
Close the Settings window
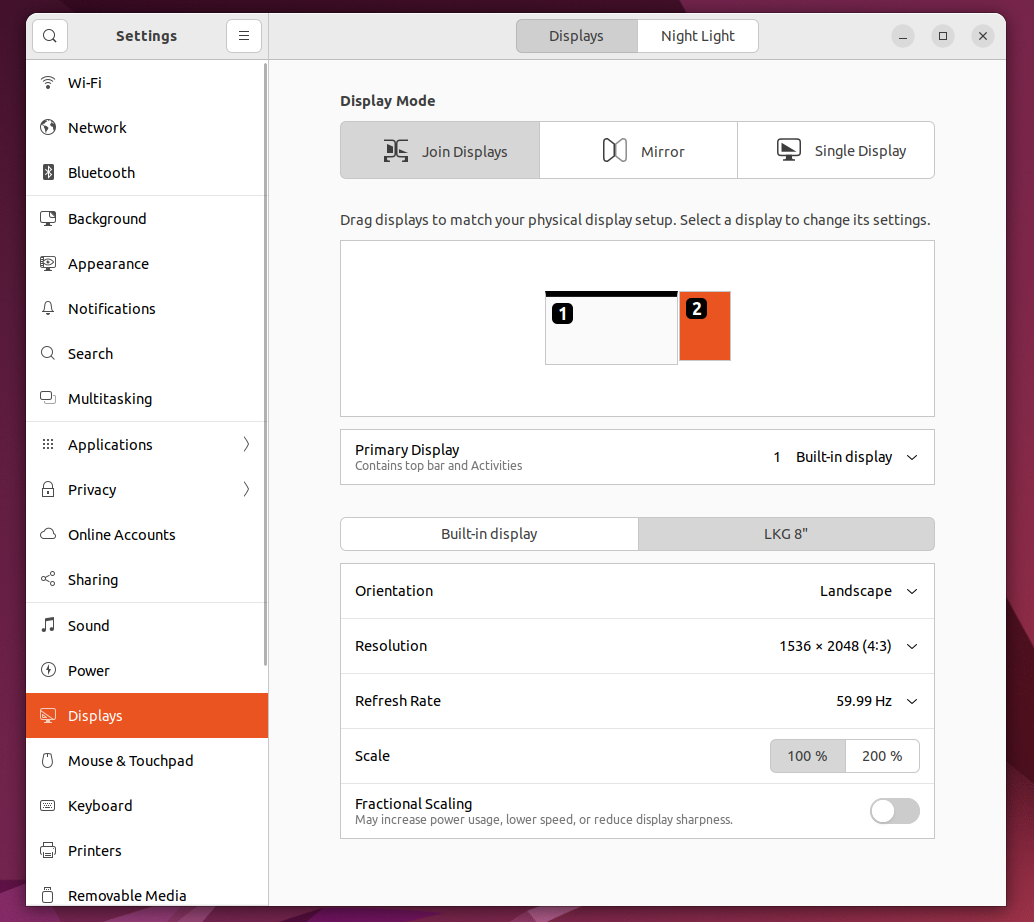(x=983, y=36)
